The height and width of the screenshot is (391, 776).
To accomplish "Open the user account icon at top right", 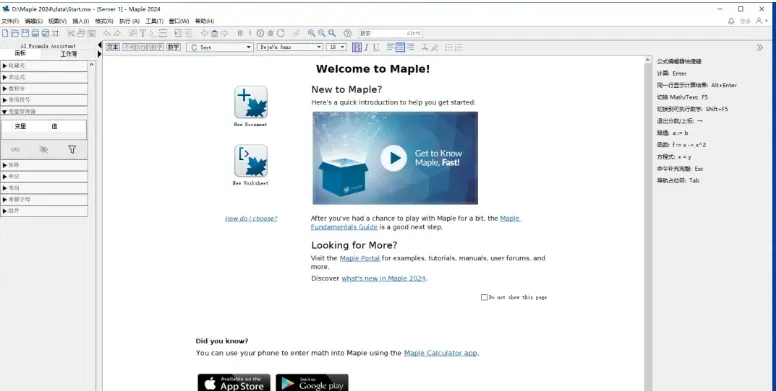I will tap(759, 21).
